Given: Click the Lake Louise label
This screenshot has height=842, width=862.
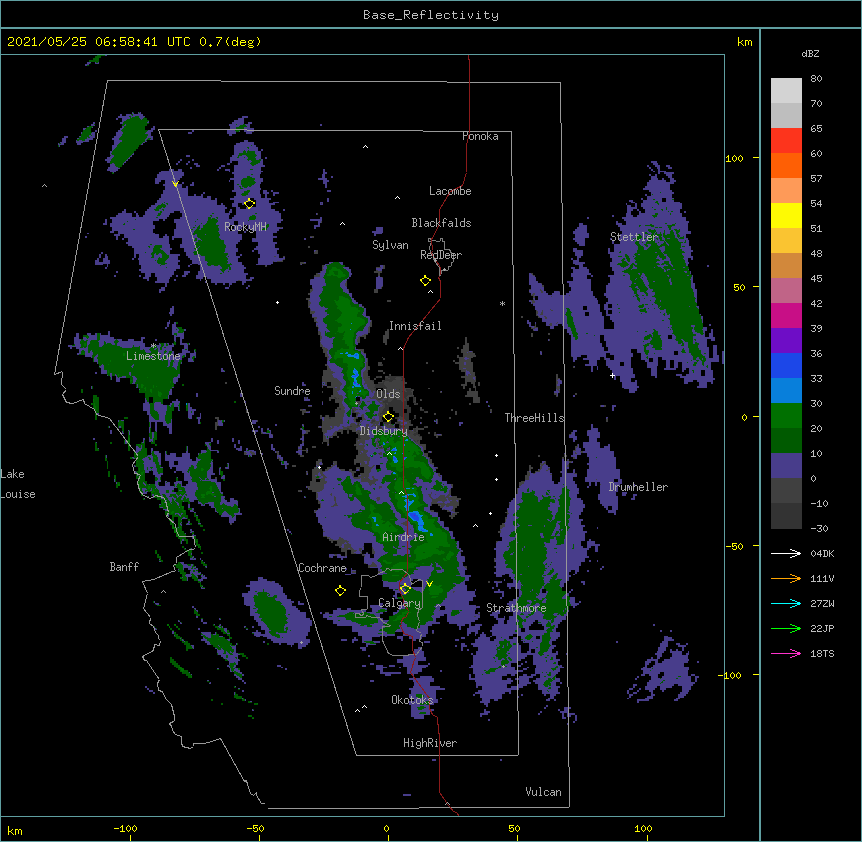Looking at the screenshot, I should (x=18, y=484).
